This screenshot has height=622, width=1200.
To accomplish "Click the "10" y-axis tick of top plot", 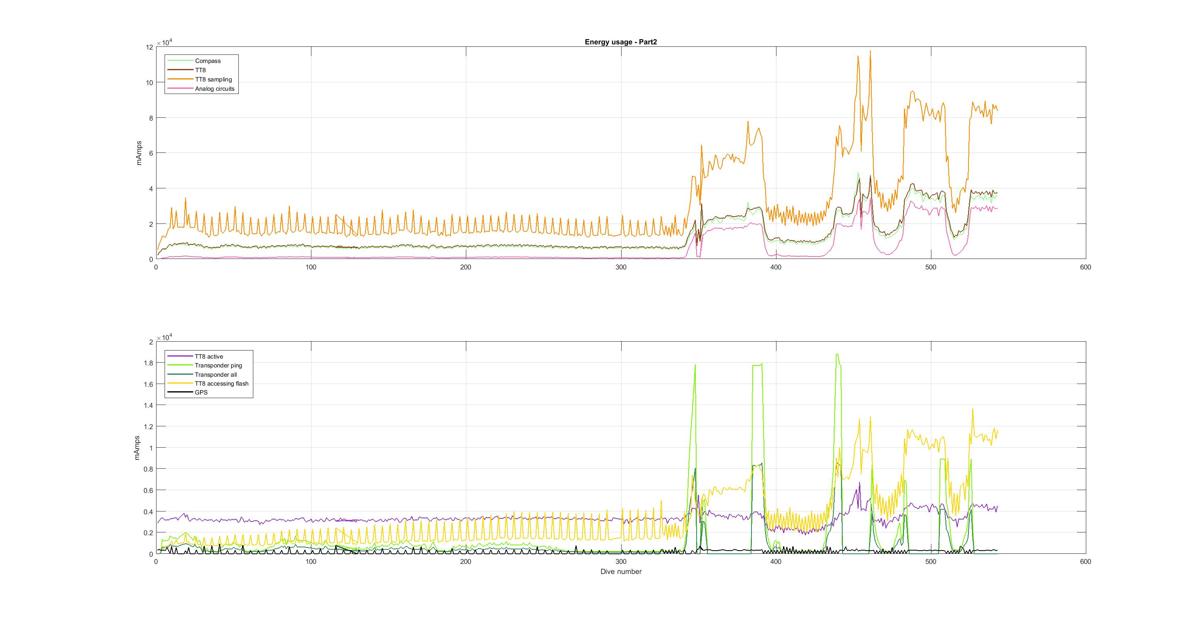I will click(x=148, y=82).
